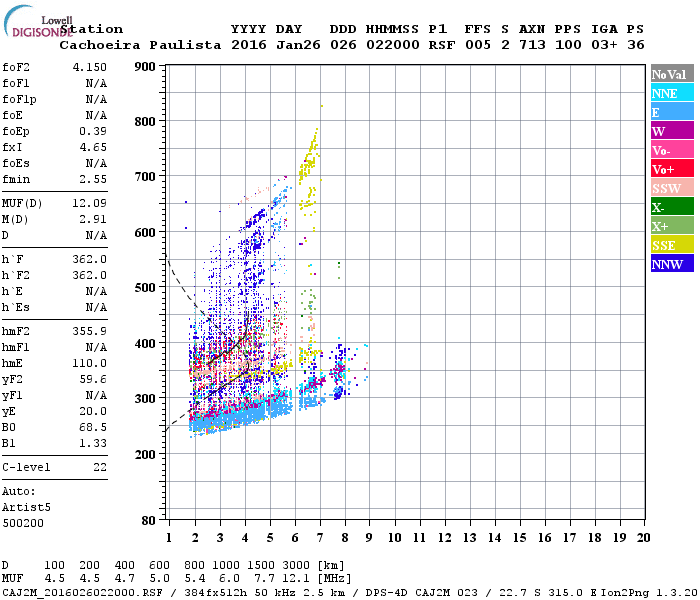Screen dimensions: 700x600
Task: Click the 900 km height axis label
Action: coord(145,67)
